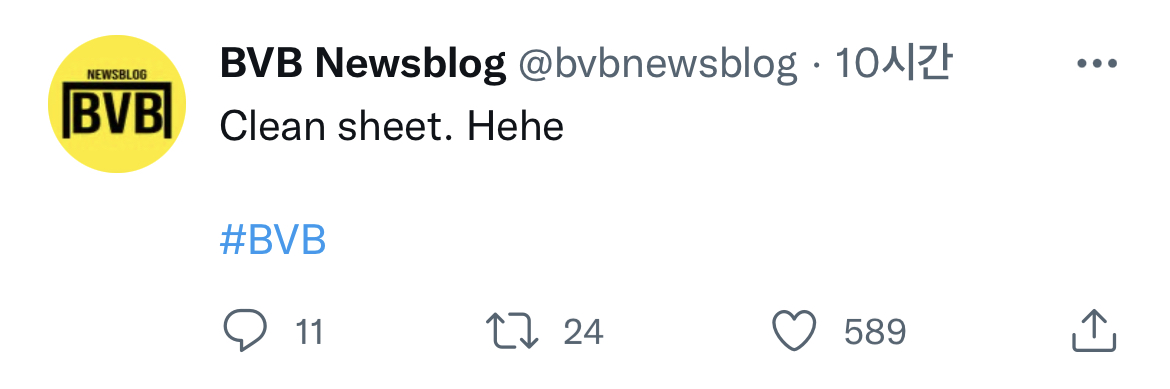This screenshot has height=389, width=1170.
Task: Click the like count 589
Action: coord(875,332)
